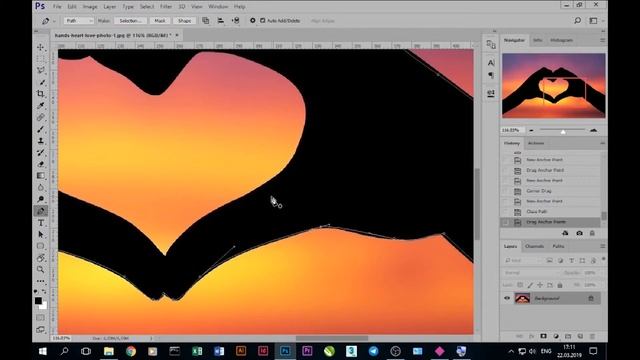640x360 pixels.
Task: Select the Path Selection tool
Action: point(40,234)
